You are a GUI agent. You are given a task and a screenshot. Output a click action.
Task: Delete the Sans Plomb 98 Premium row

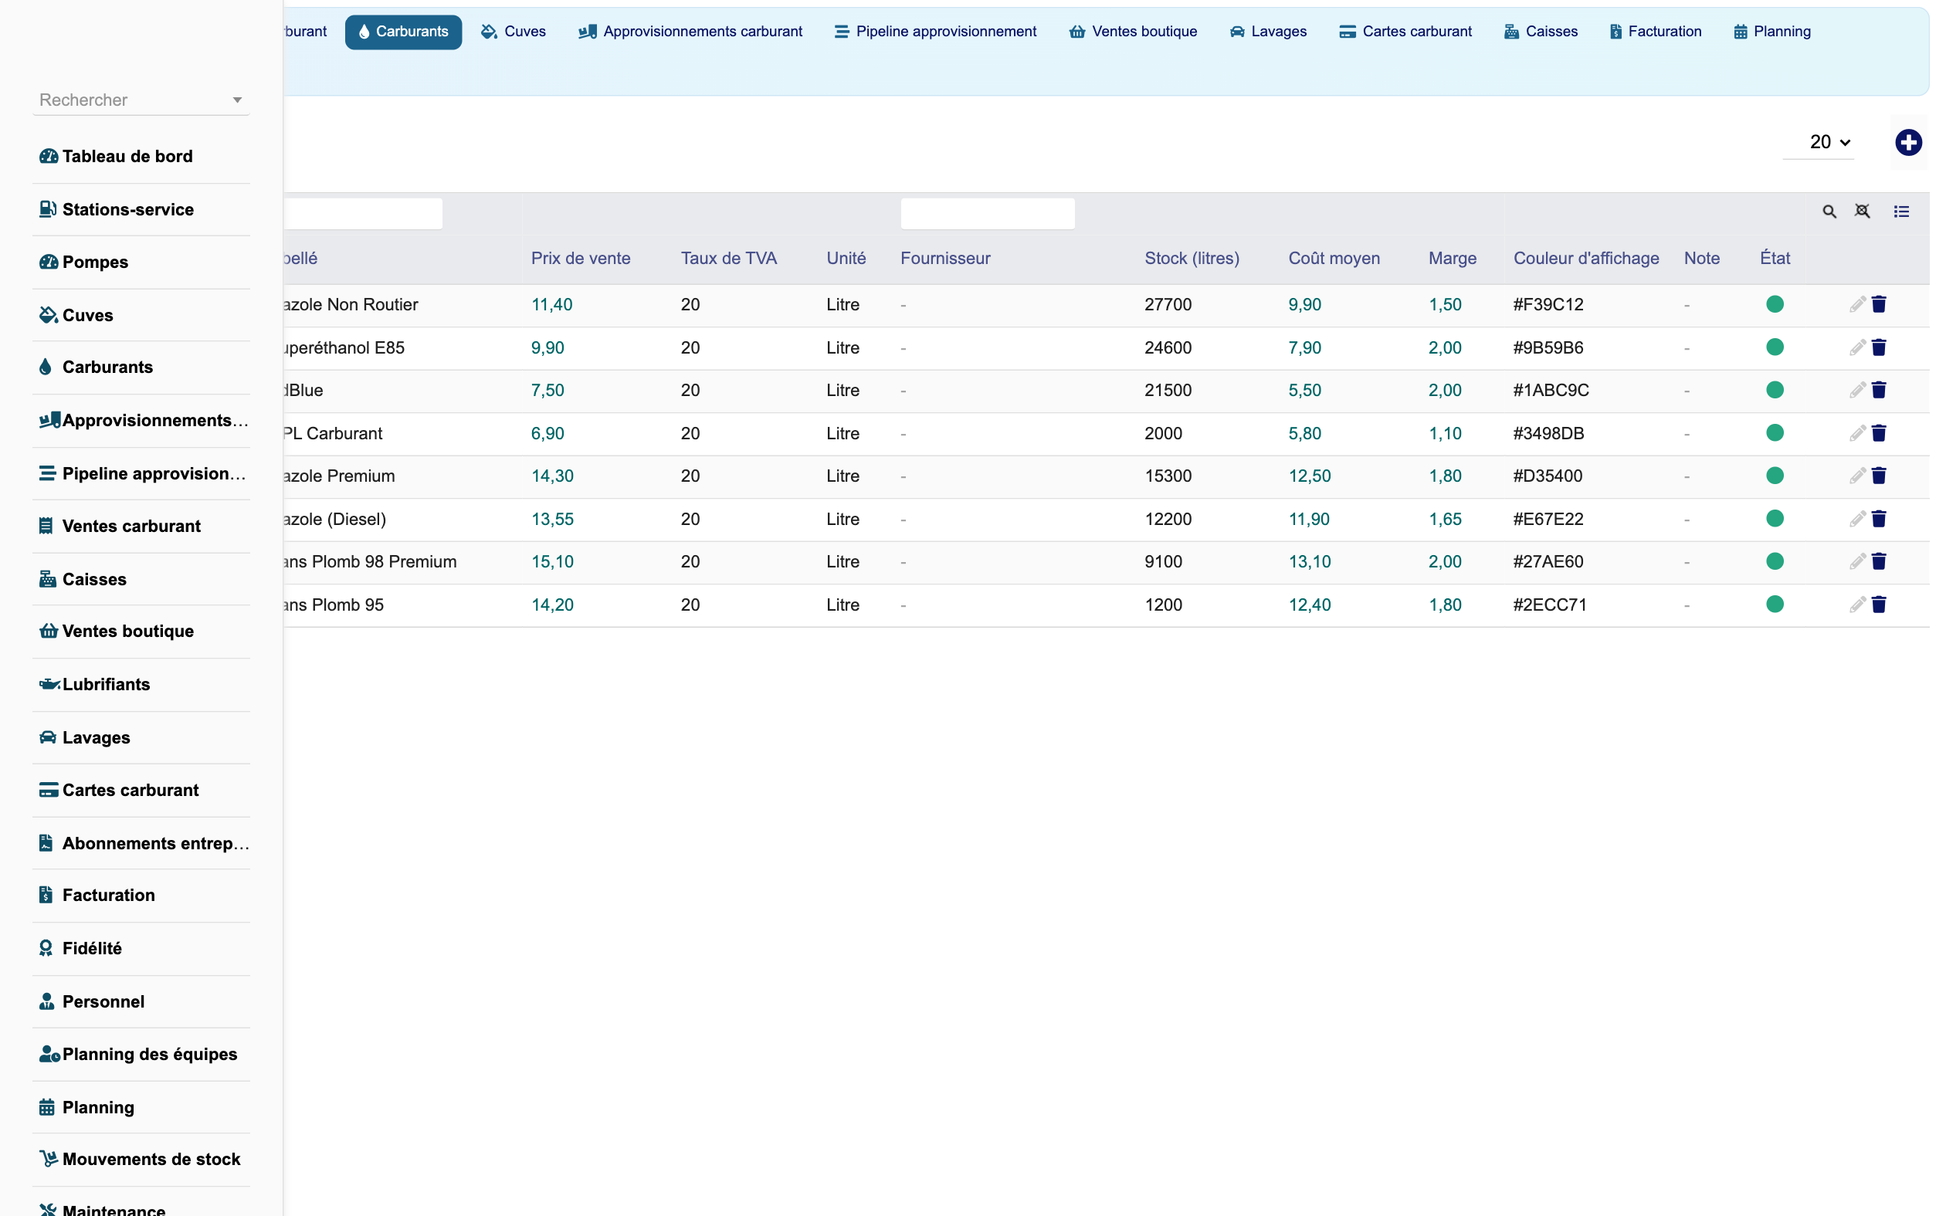pos(1879,562)
